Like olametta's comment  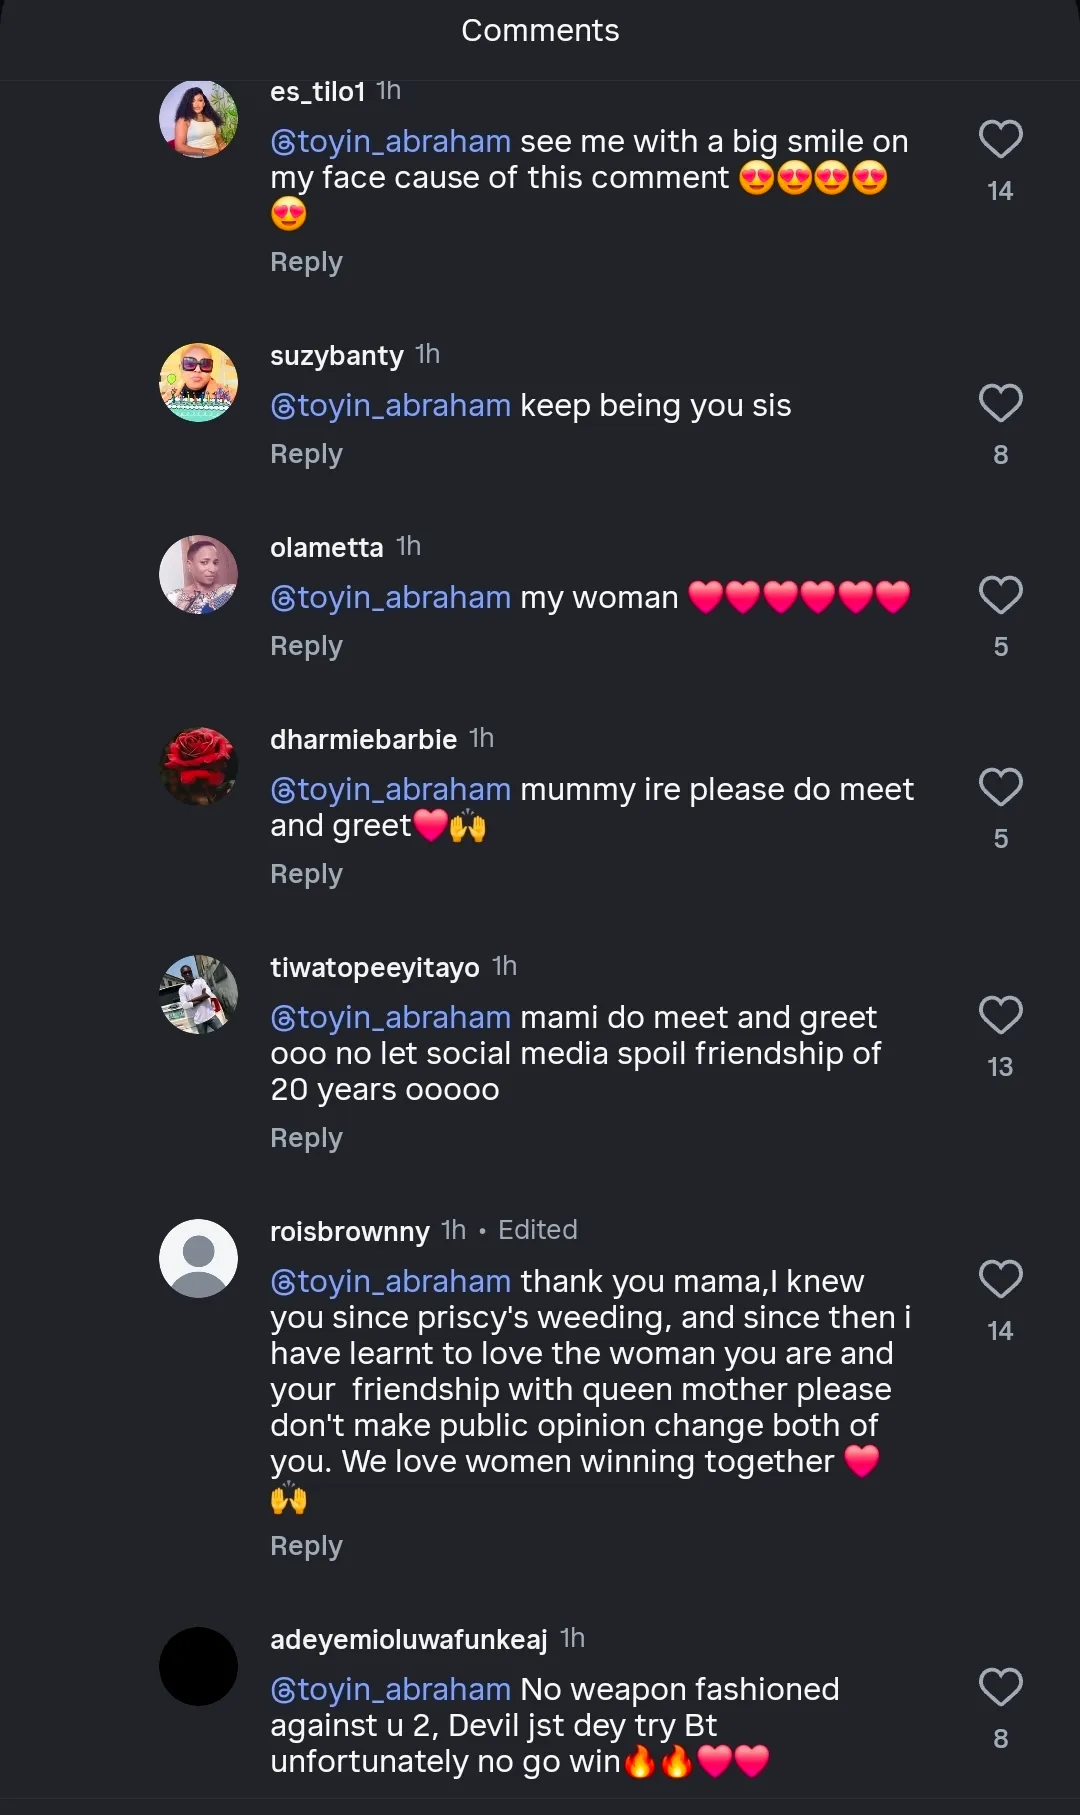pyautogui.click(x=1000, y=596)
